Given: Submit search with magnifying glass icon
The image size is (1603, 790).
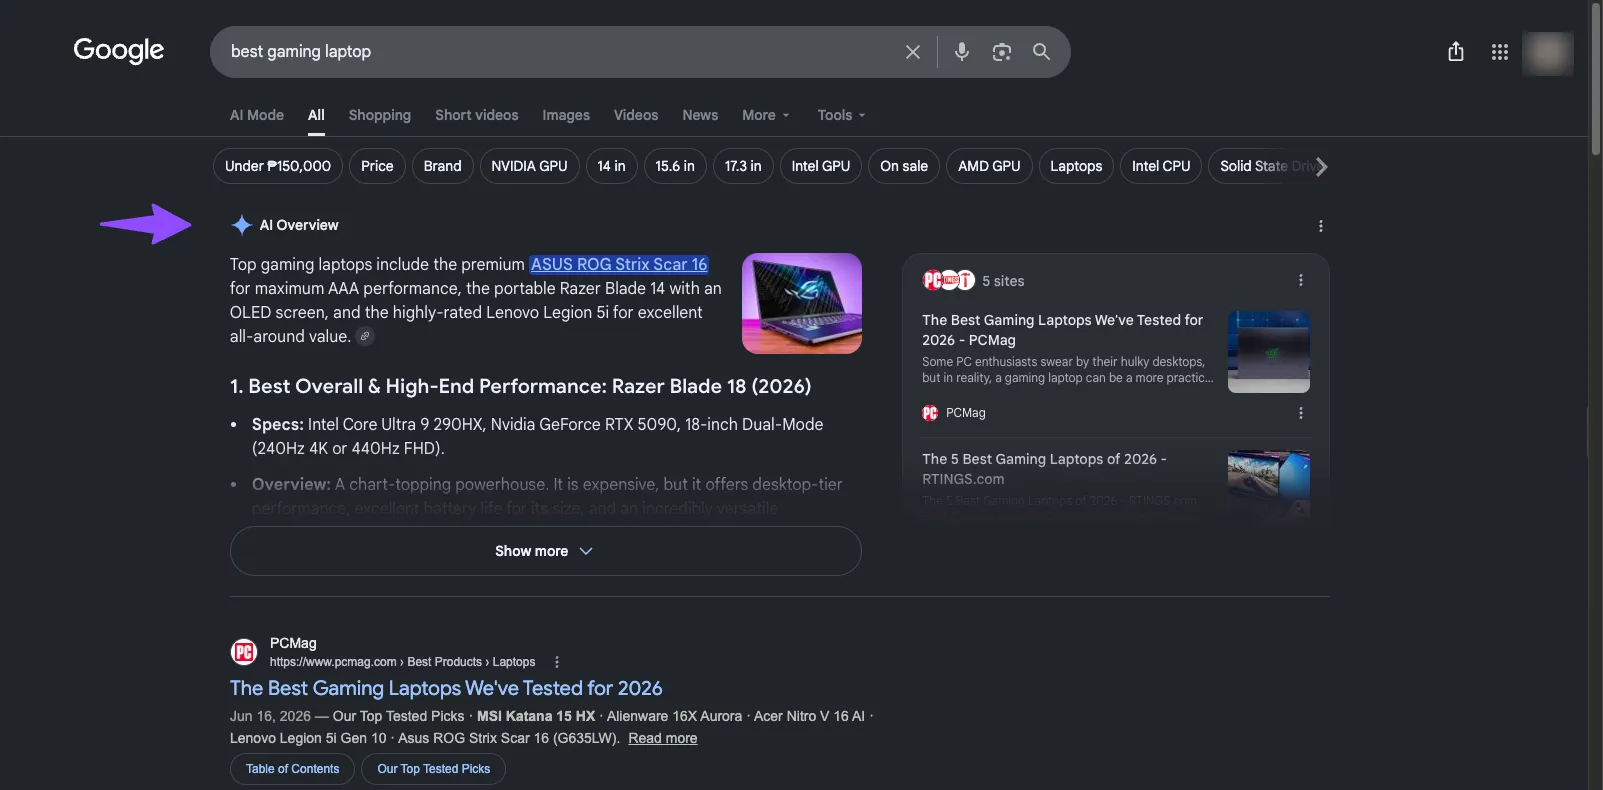Looking at the screenshot, I should 1041,52.
